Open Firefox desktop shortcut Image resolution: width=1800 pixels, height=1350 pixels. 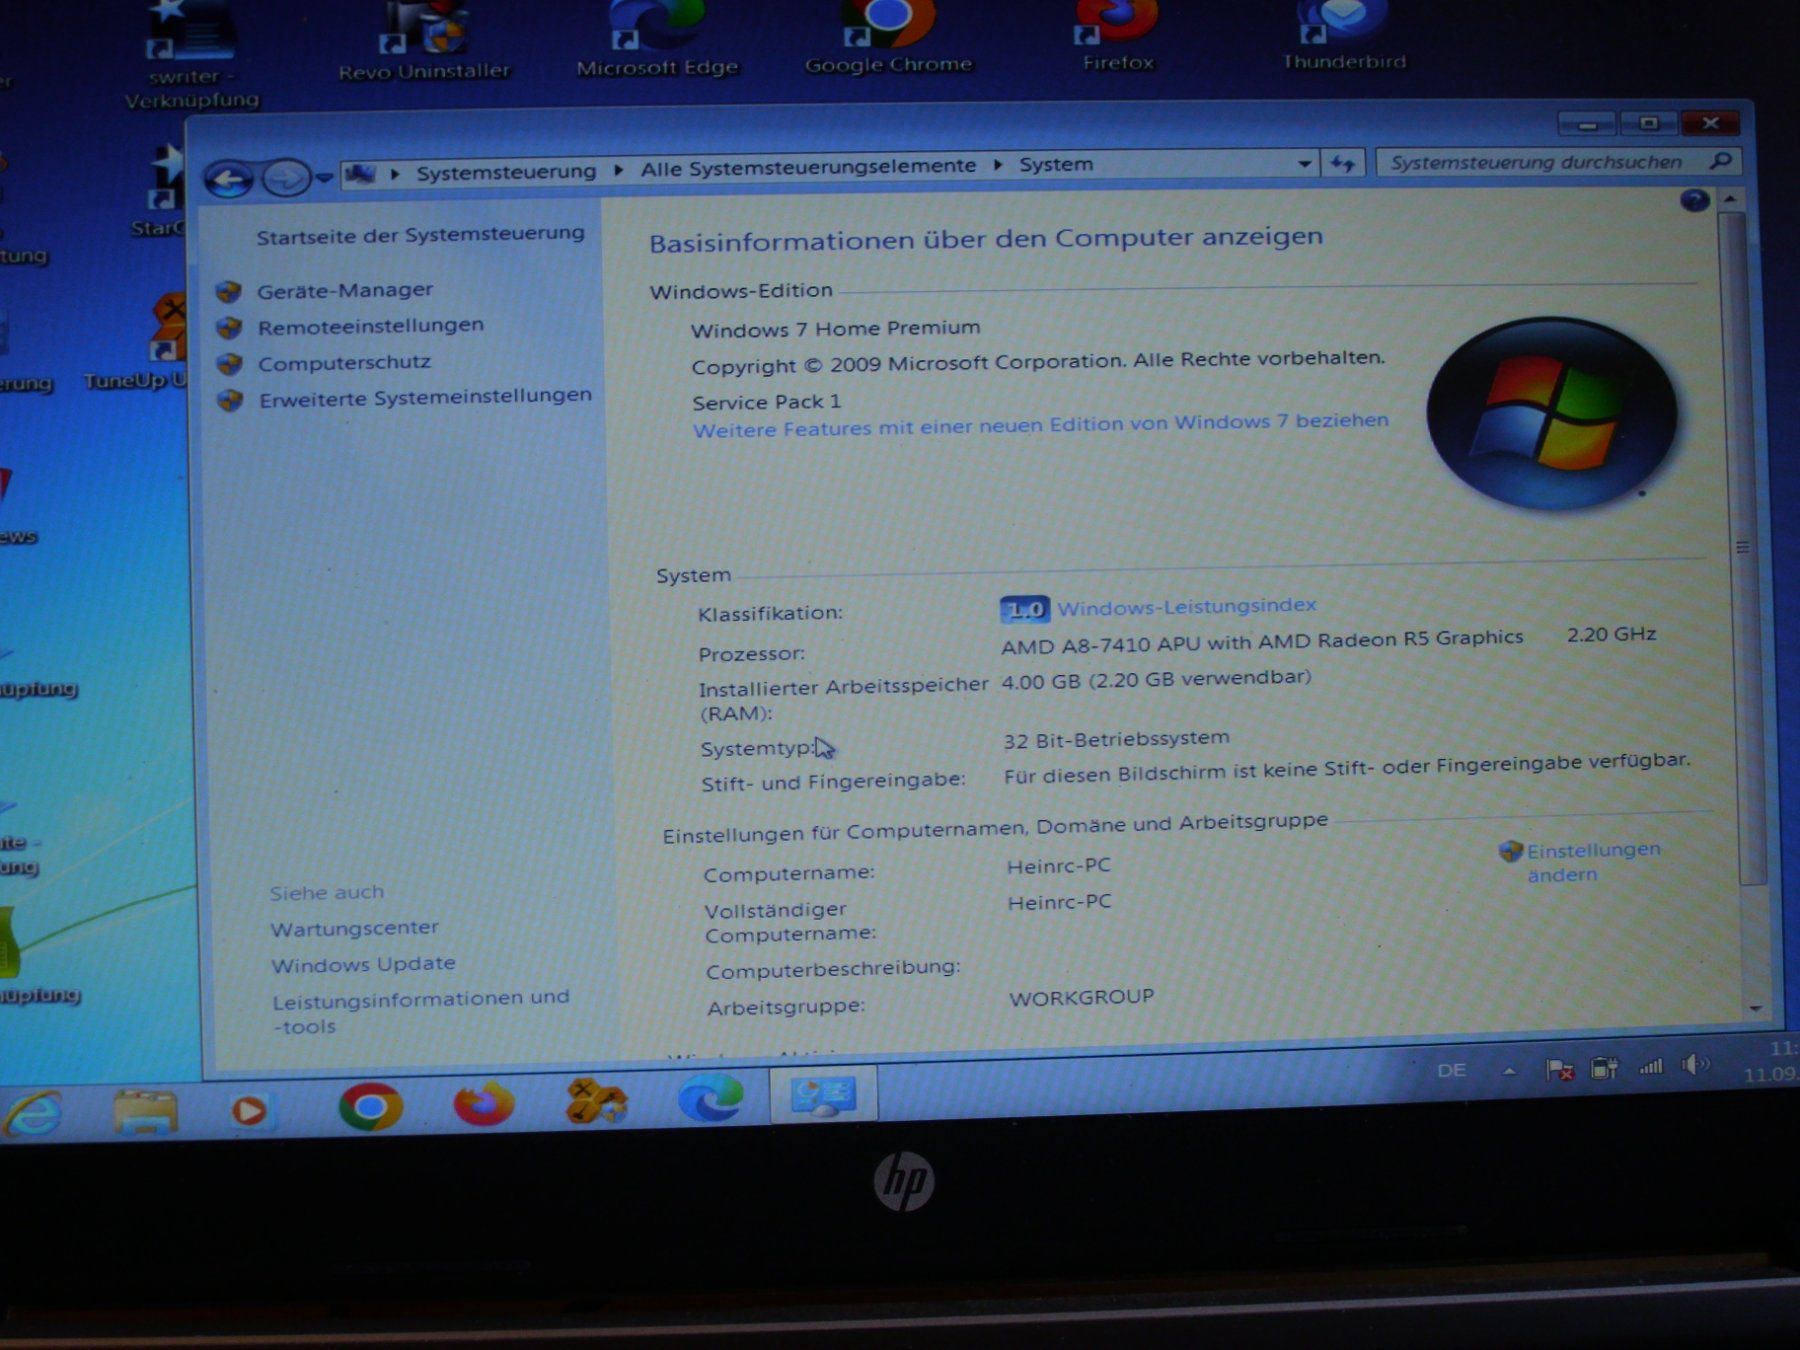(1117, 37)
